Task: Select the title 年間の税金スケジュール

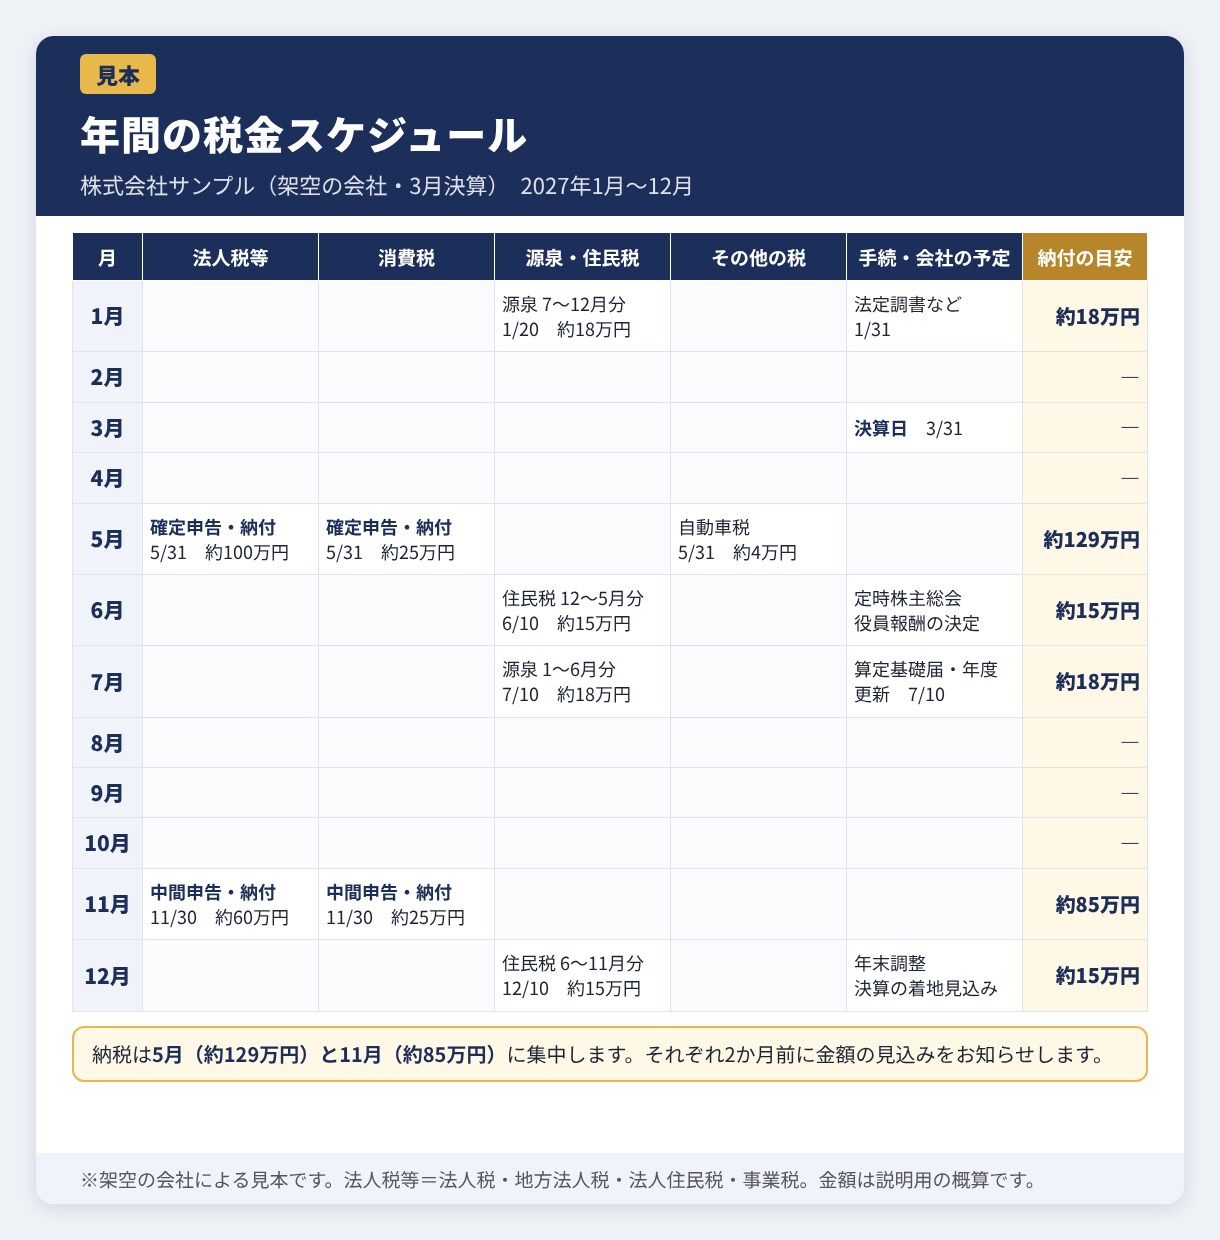Action: pyautogui.click(x=304, y=135)
